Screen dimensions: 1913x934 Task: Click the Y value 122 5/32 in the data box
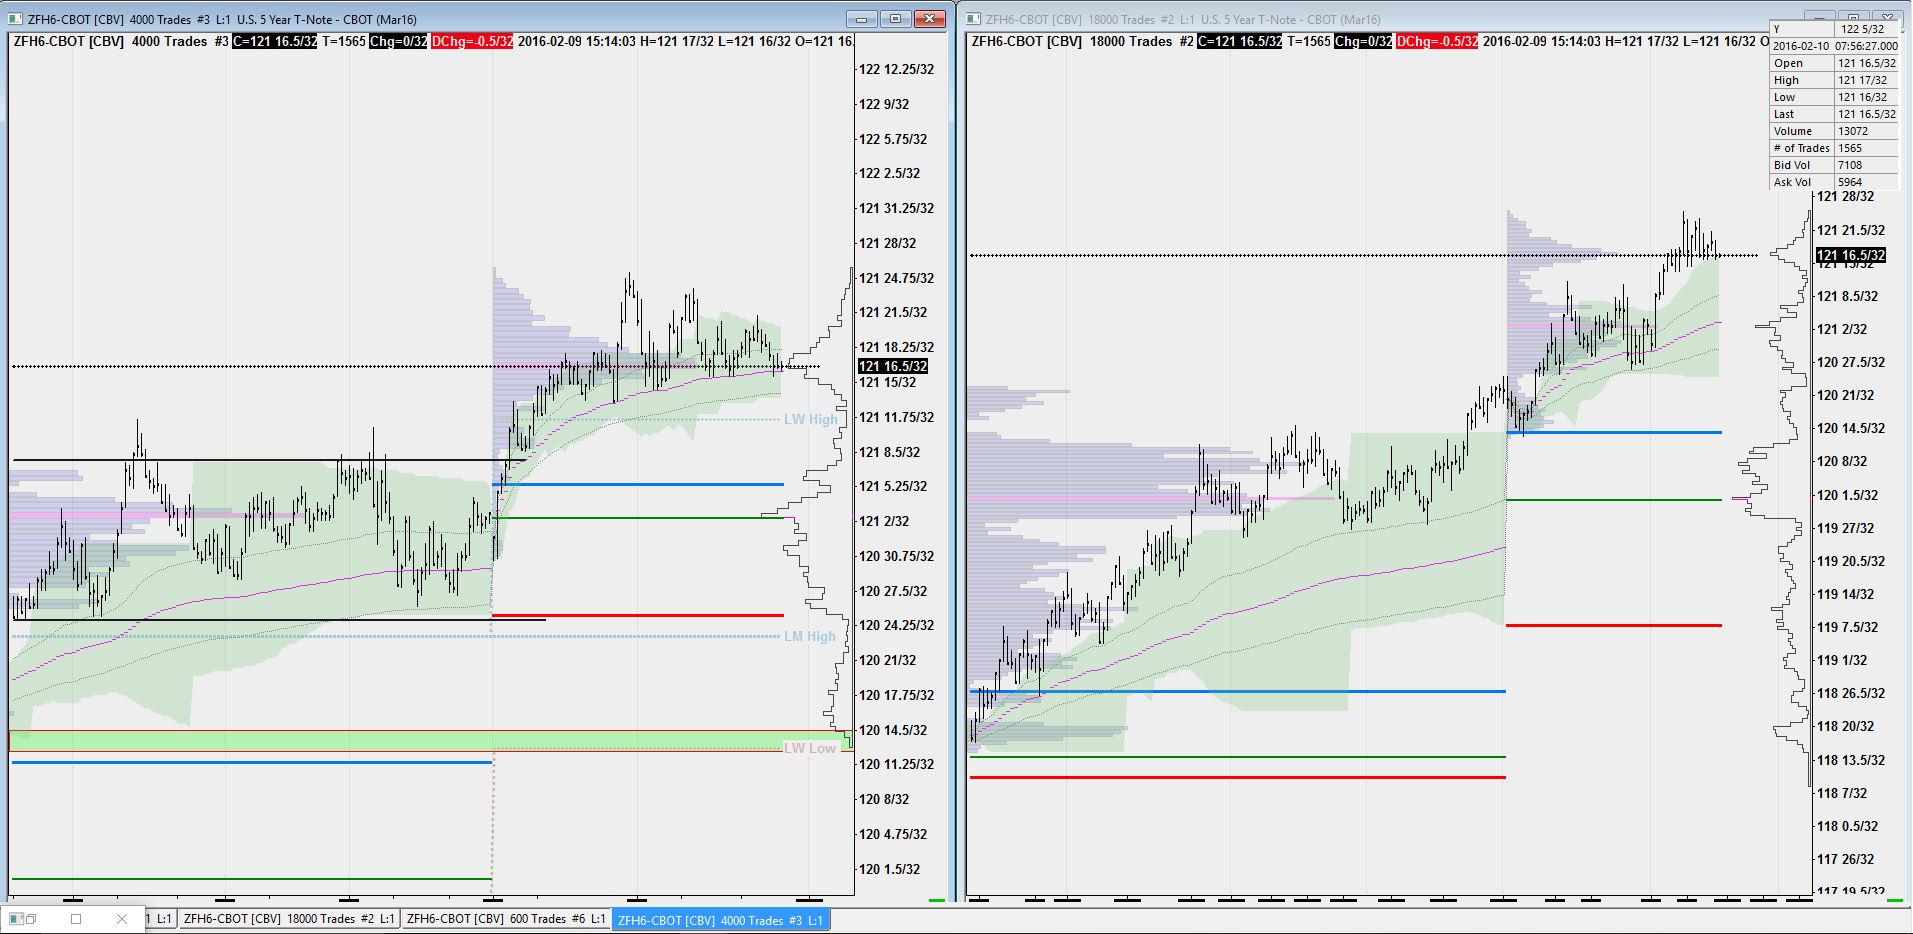coord(1862,29)
